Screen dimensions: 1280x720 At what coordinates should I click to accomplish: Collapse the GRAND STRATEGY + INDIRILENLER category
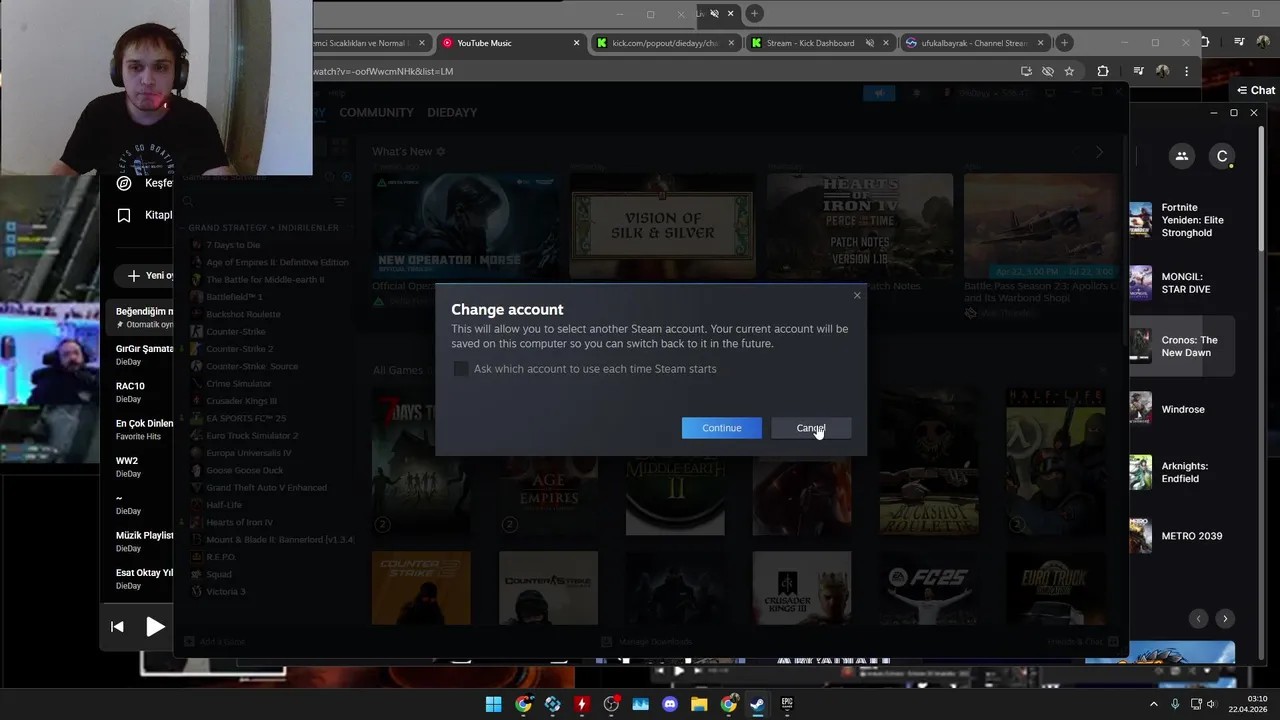click(262, 228)
